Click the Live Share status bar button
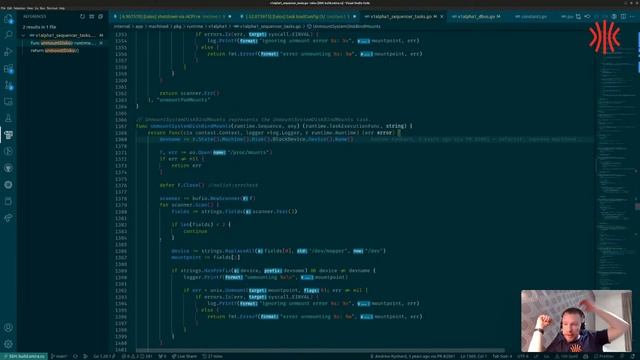The width and height of the screenshot is (640, 360). tap(184, 356)
